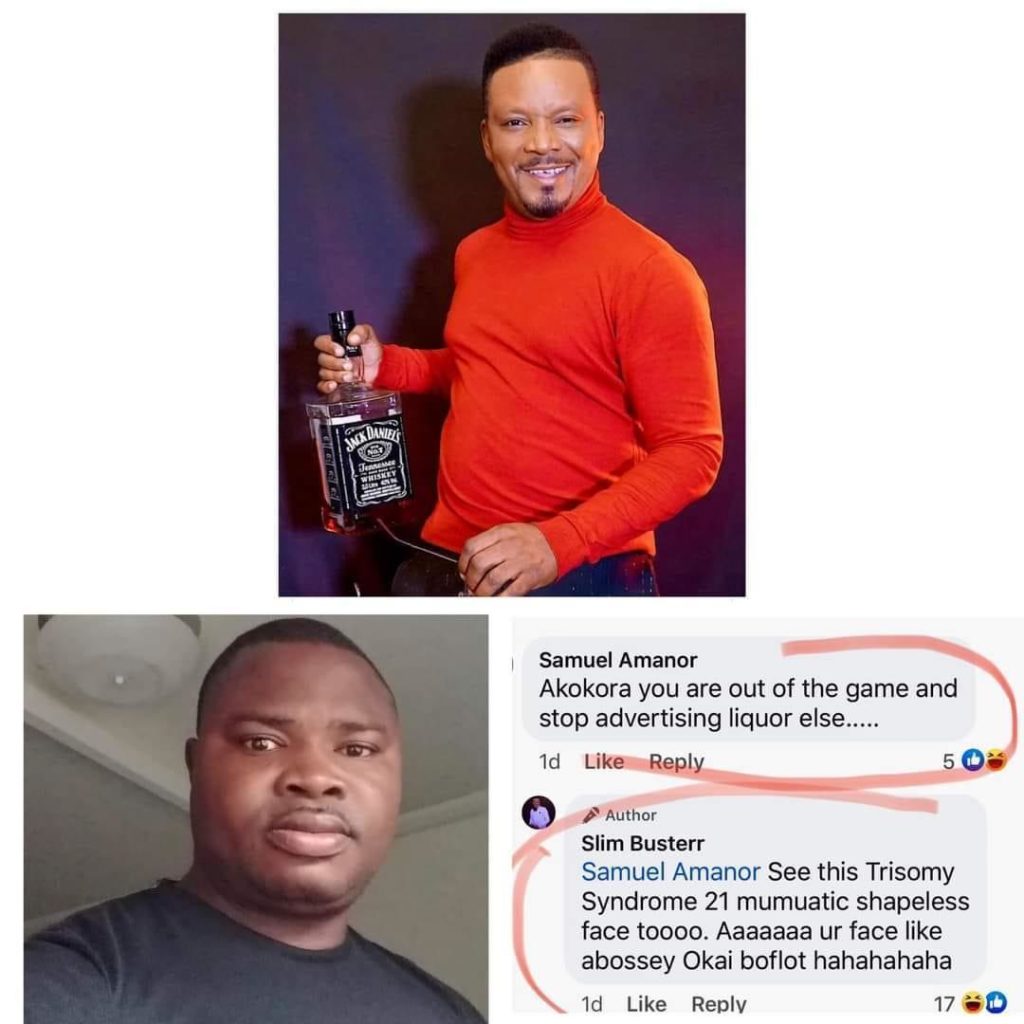View the 17 reactions count
Image resolution: width=1024 pixels, height=1024 pixels.
tap(944, 1004)
